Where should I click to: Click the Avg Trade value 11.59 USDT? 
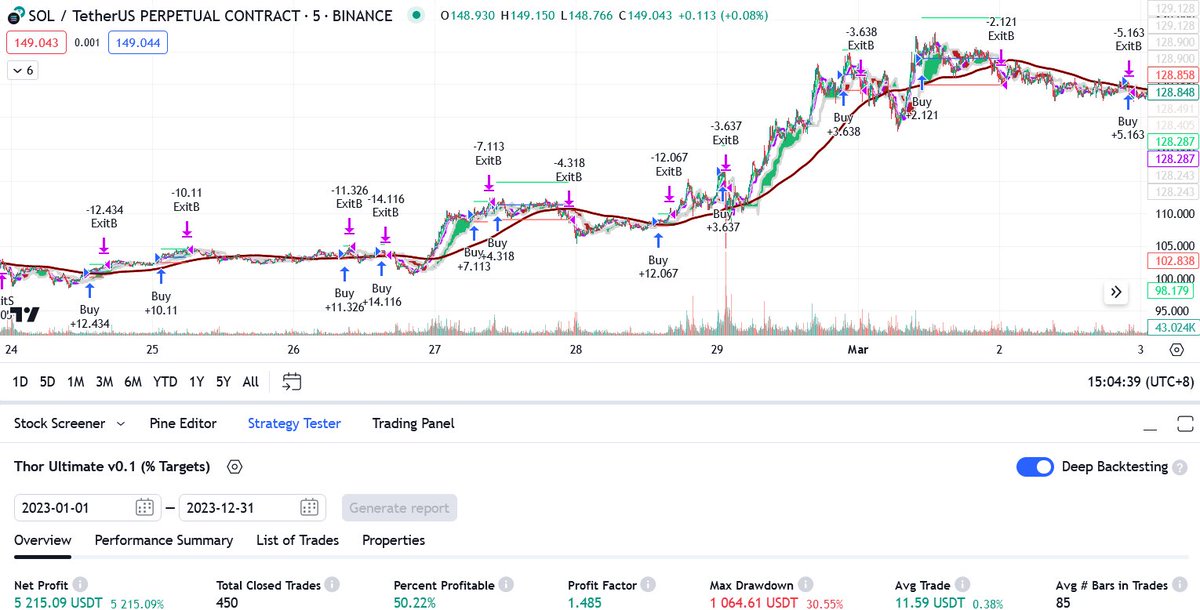(930, 603)
